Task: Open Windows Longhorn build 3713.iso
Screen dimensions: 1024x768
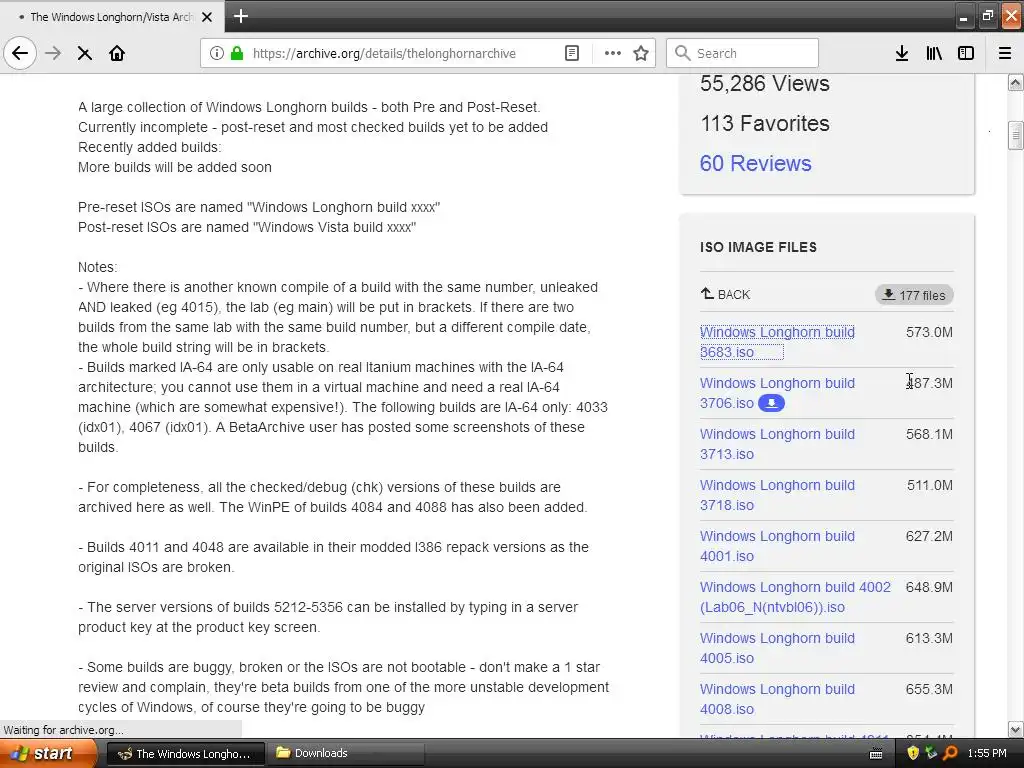Action: (x=777, y=444)
